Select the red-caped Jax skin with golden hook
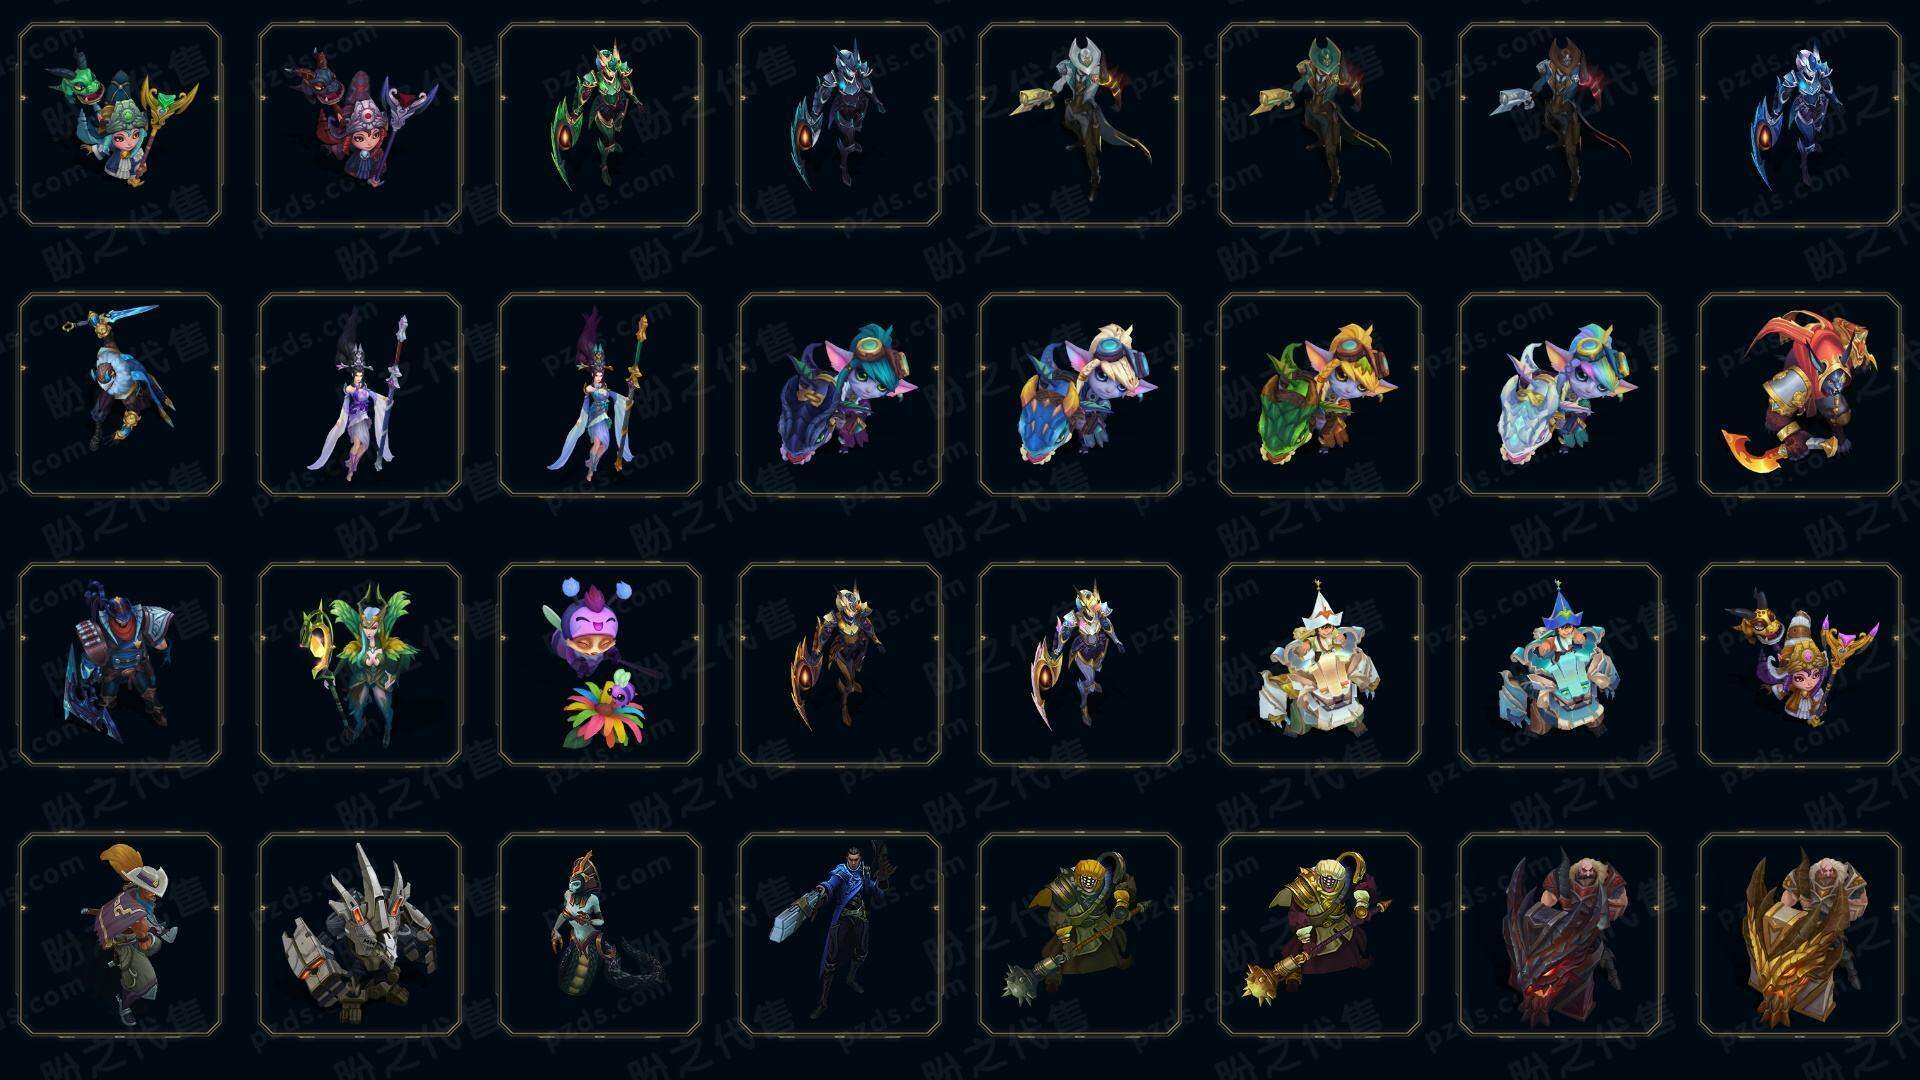 coord(1800,394)
